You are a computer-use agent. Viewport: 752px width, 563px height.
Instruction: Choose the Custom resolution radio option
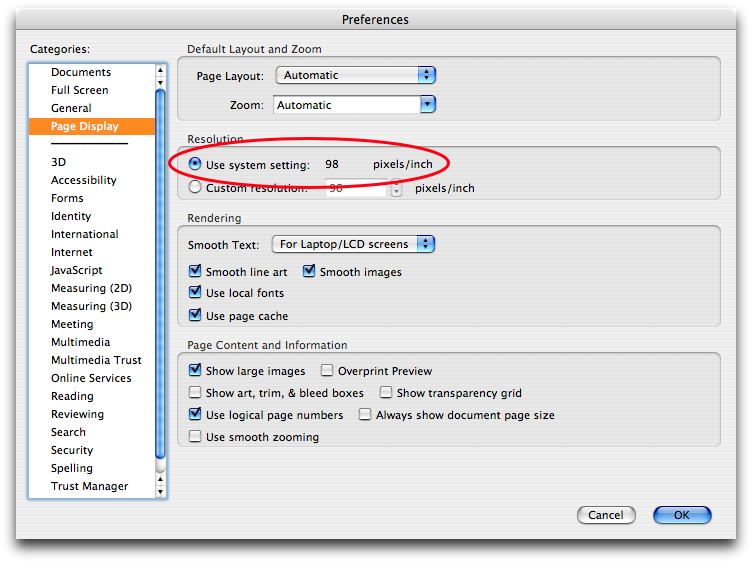(195, 187)
